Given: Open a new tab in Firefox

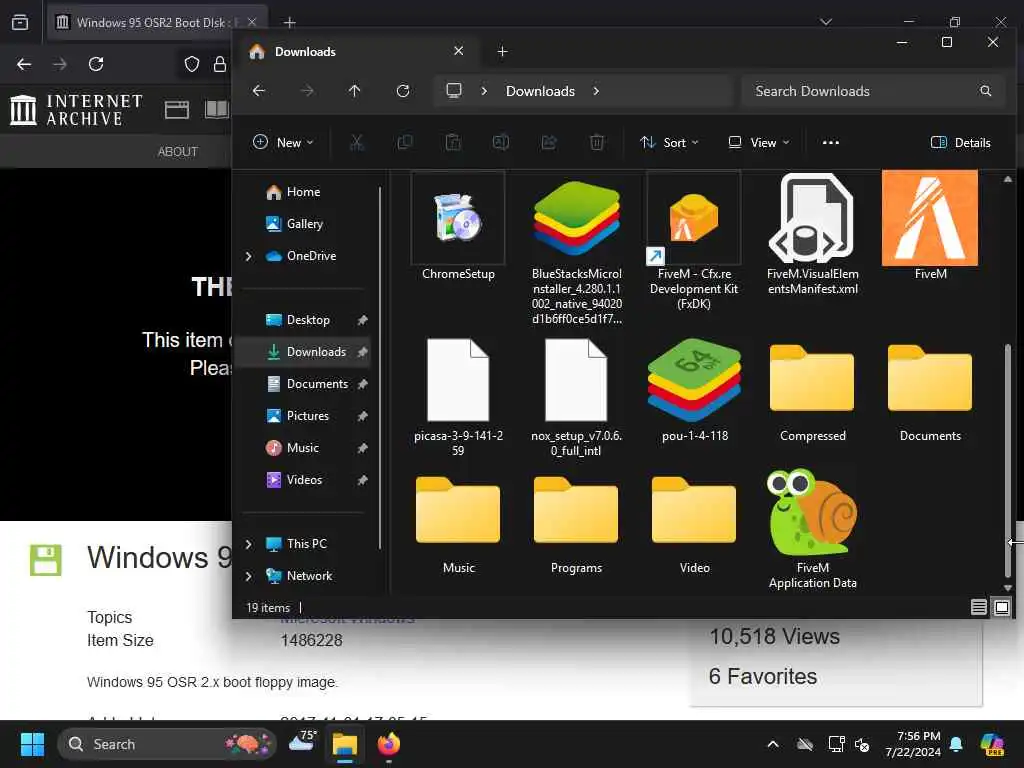Looking at the screenshot, I should click(x=289, y=22).
